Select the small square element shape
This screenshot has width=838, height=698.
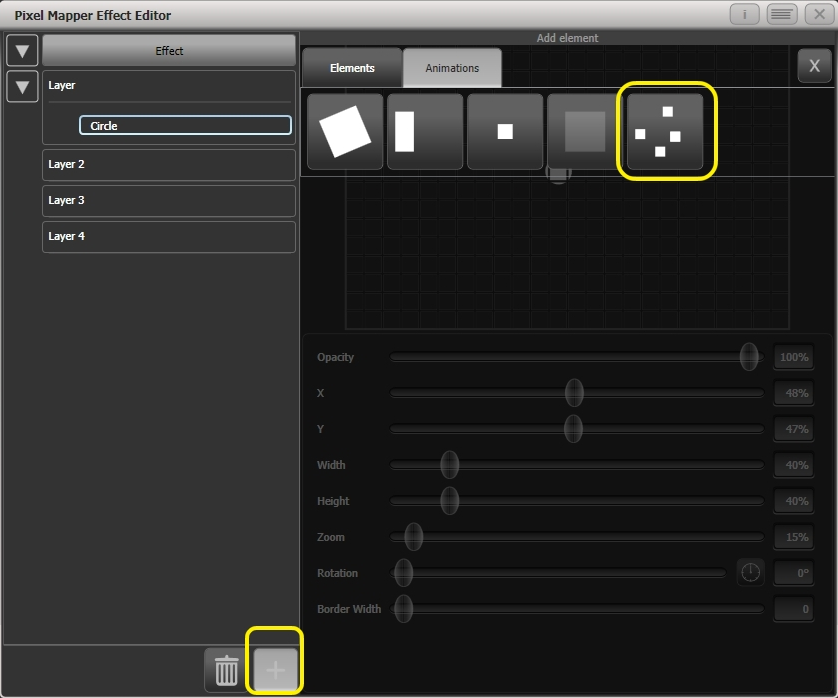505,130
